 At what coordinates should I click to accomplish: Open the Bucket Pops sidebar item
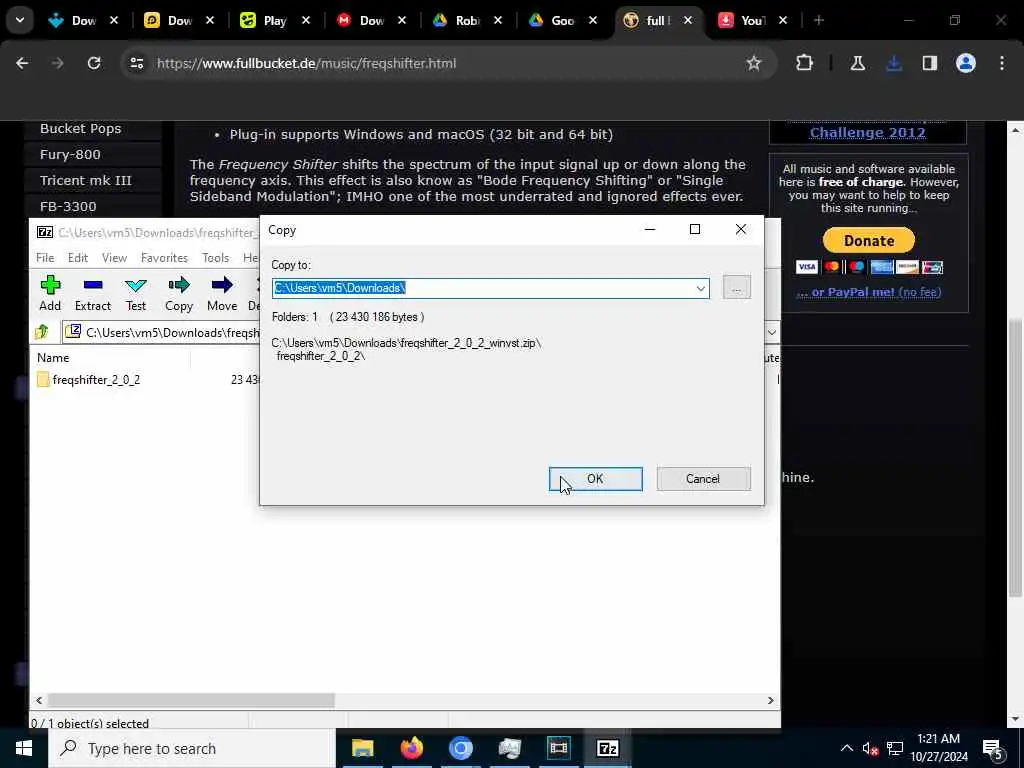[x=80, y=129]
